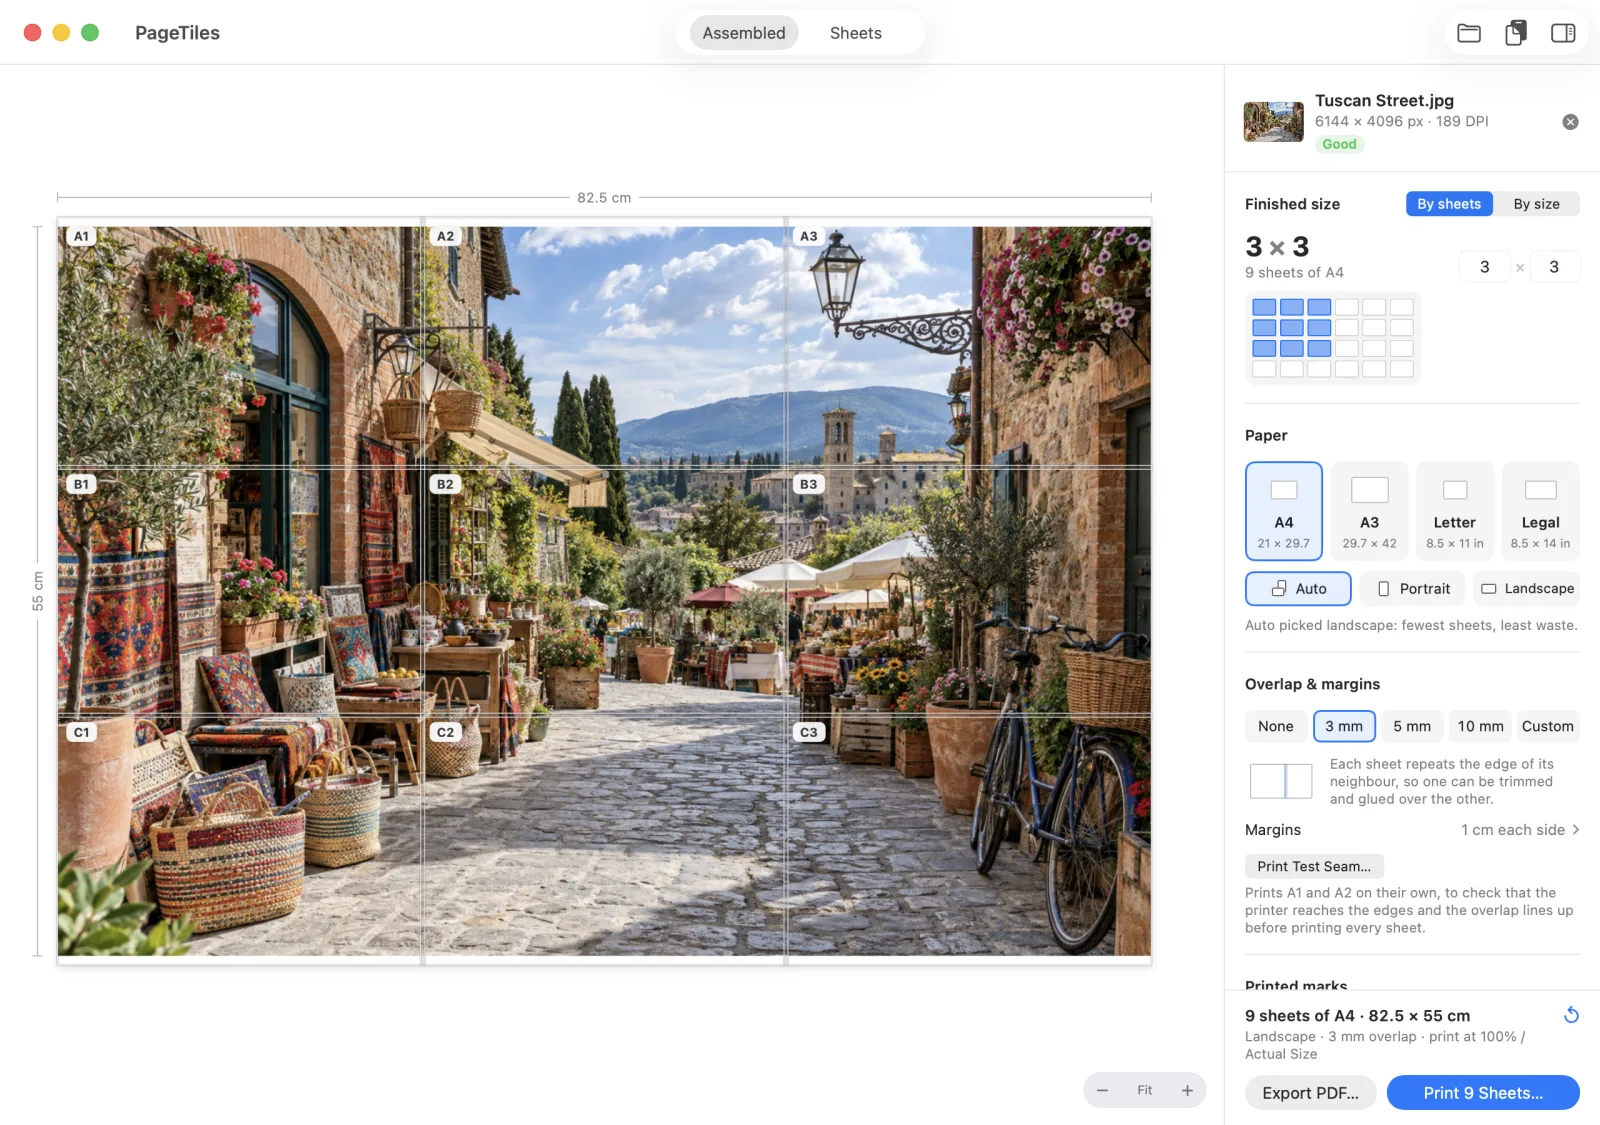Set overlap to 3 mm
Viewport: 1600px width, 1125px height.
pyautogui.click(x=1344, y=726)
